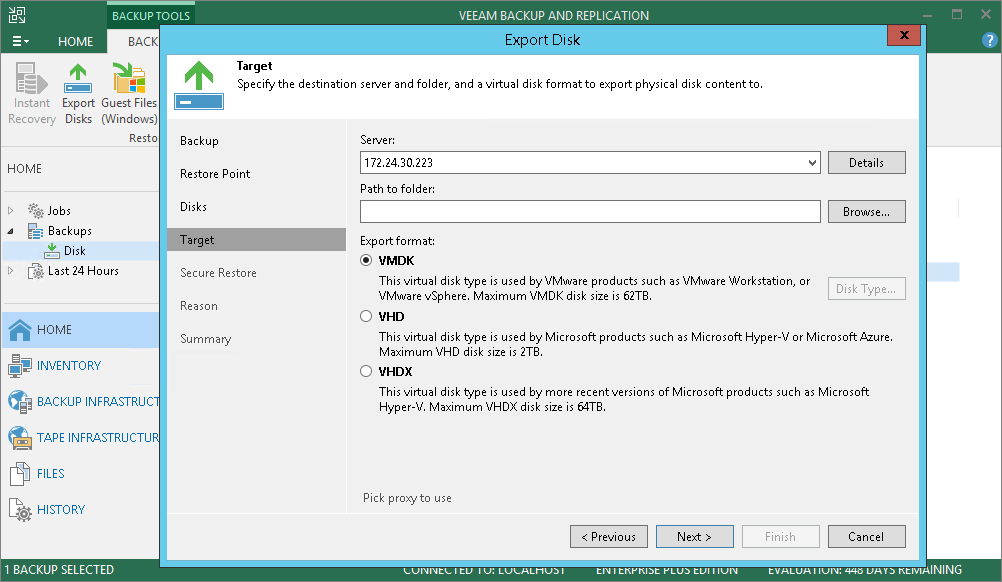Click the Backups node icon in tree
Image resolution: width=1002 pixels, height=582 pixels.
point(36,231)
